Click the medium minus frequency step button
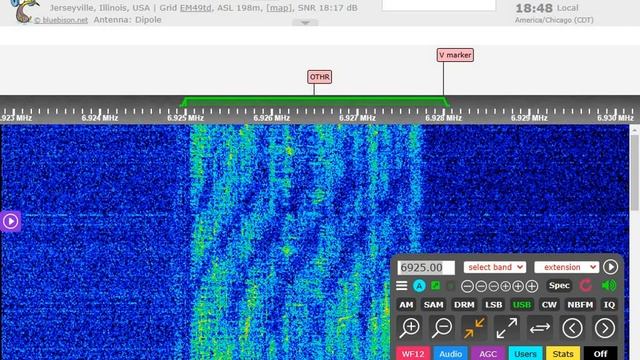 click(x=481, y=286)
